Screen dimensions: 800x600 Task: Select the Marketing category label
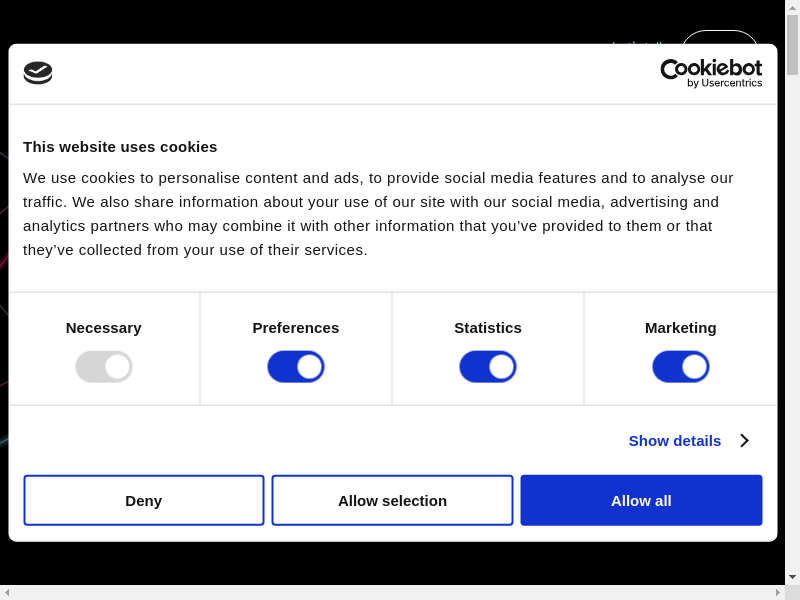681,328
